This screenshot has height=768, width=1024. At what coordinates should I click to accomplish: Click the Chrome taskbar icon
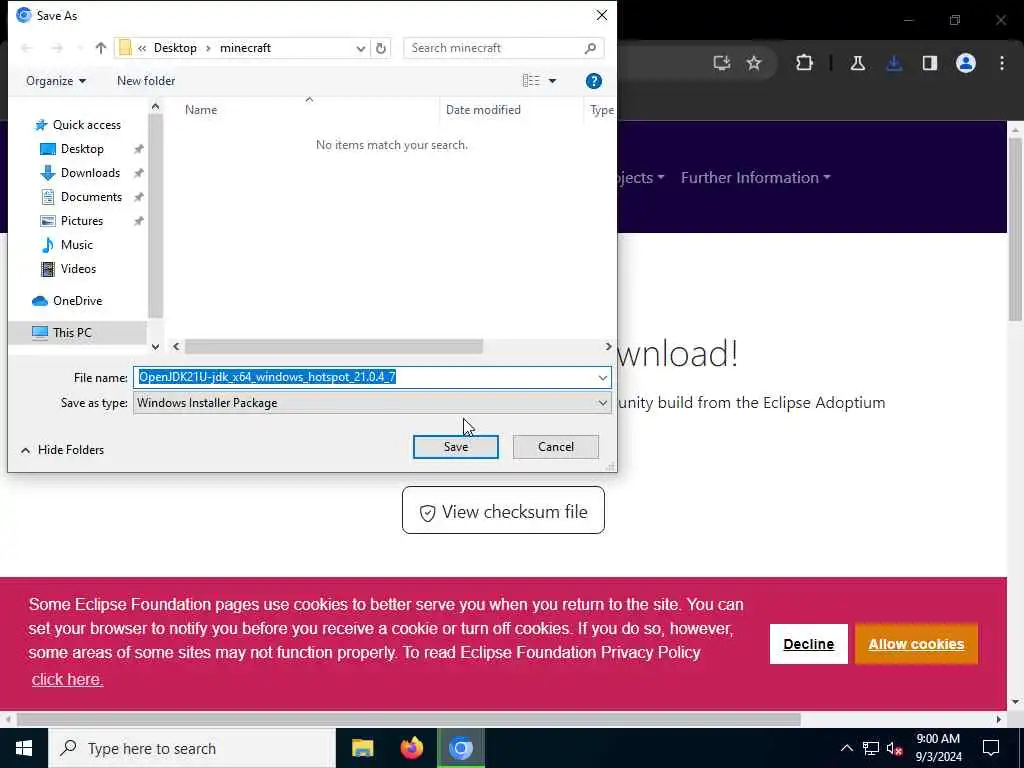coord(460,748)
